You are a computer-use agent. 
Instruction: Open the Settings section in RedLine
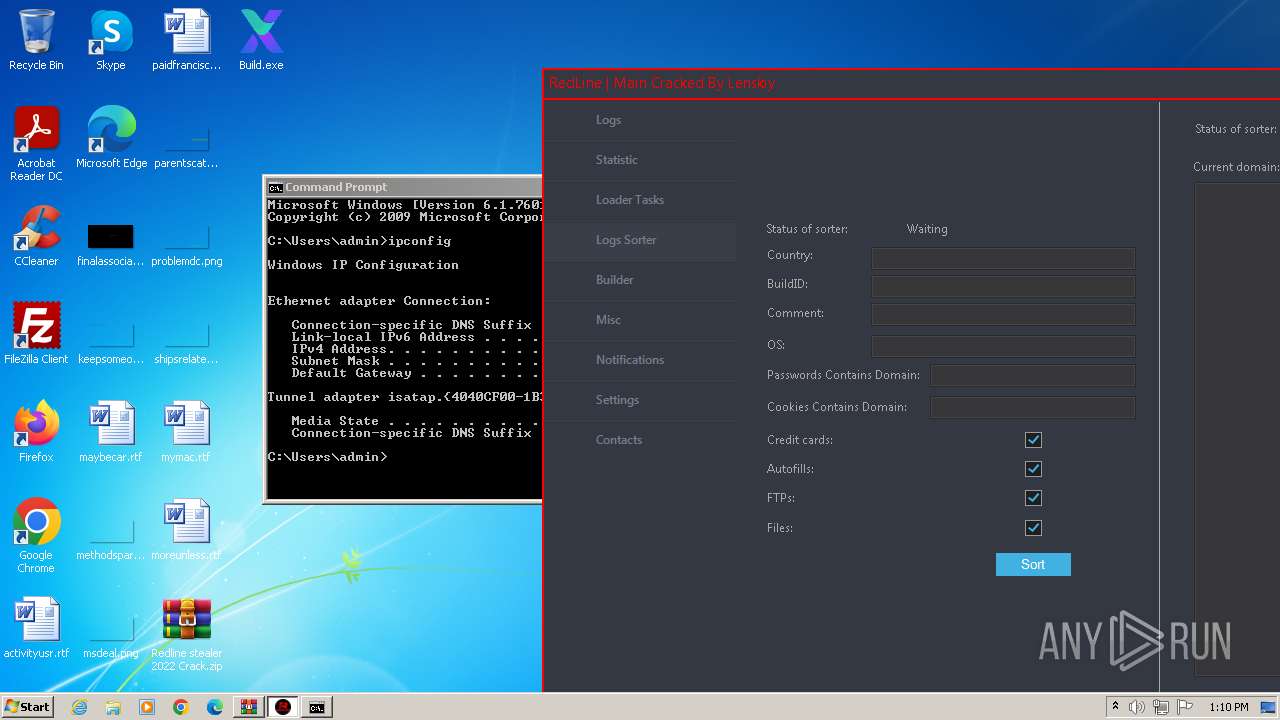(640, 400)
